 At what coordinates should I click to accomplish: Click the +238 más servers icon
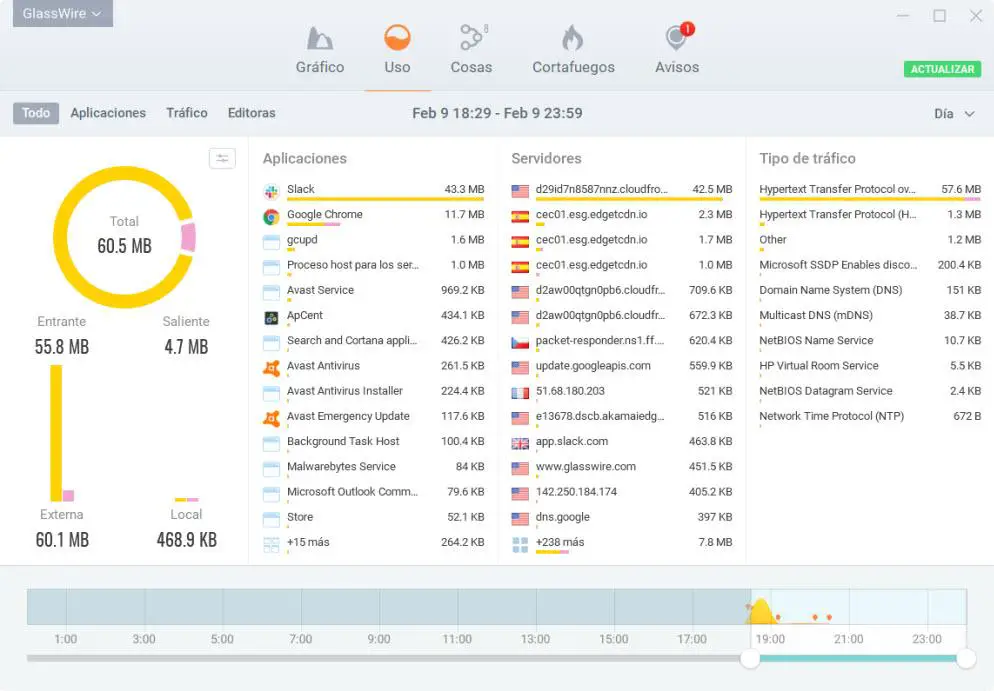pos(520,545)
